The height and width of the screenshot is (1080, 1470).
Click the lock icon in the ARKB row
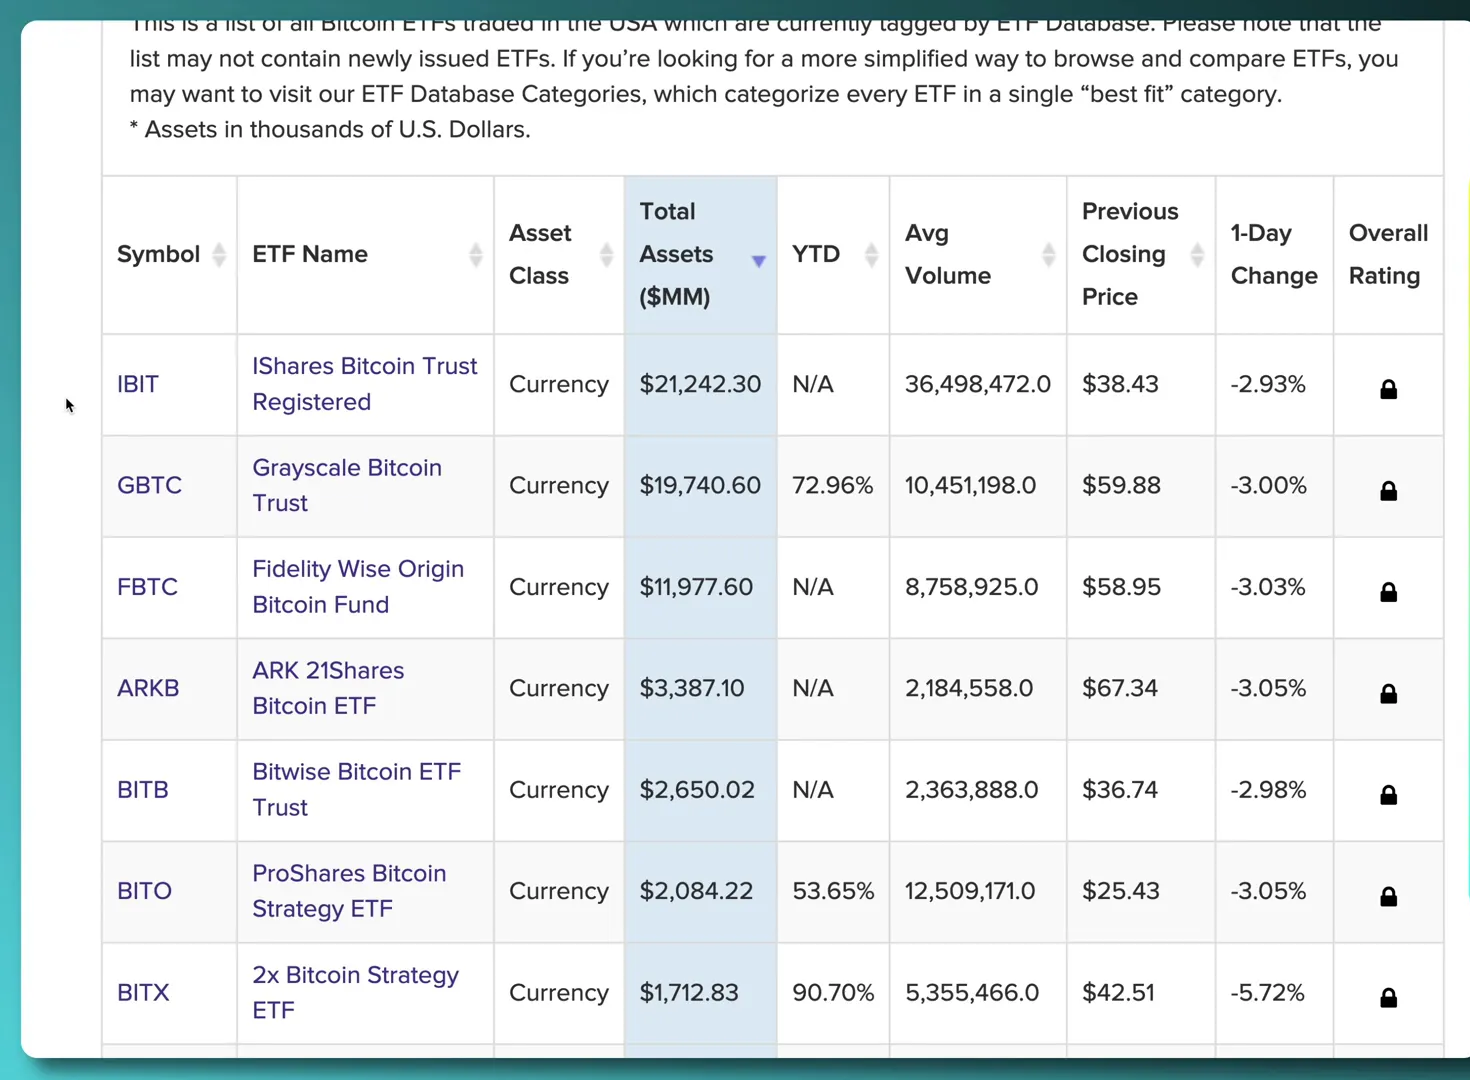(x=1388, y=693)
